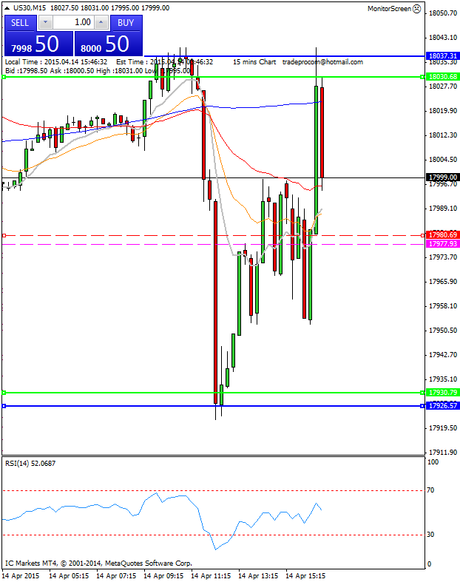Click the 18030.68 price label
The height and width of the screenshot is (582, 460).
443,76
